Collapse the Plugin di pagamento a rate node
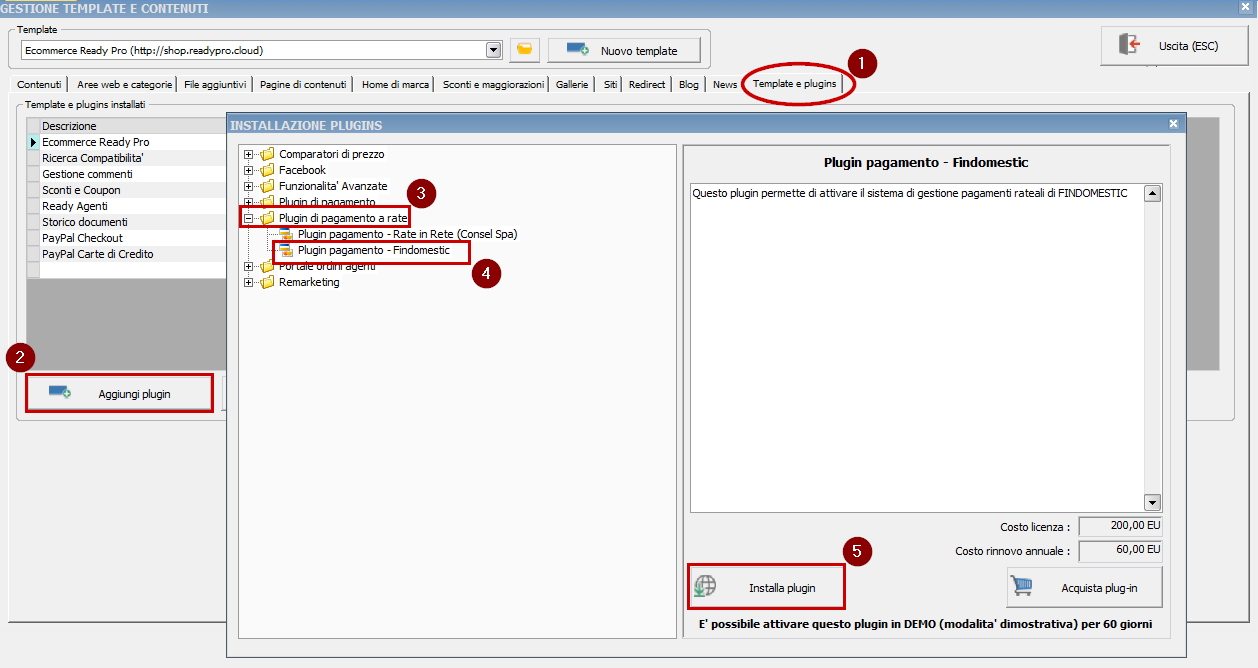Viewport: 1258px width, 668px height. coord(249,218)
